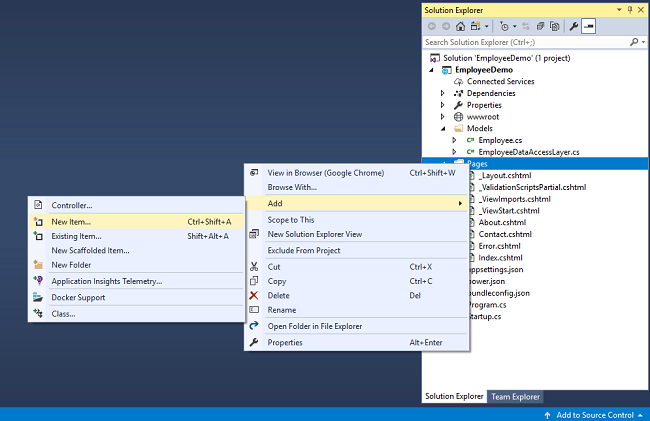Select Index.cshtml file
The width and height of the screenshot is (650, 421).
click(500, 258)
